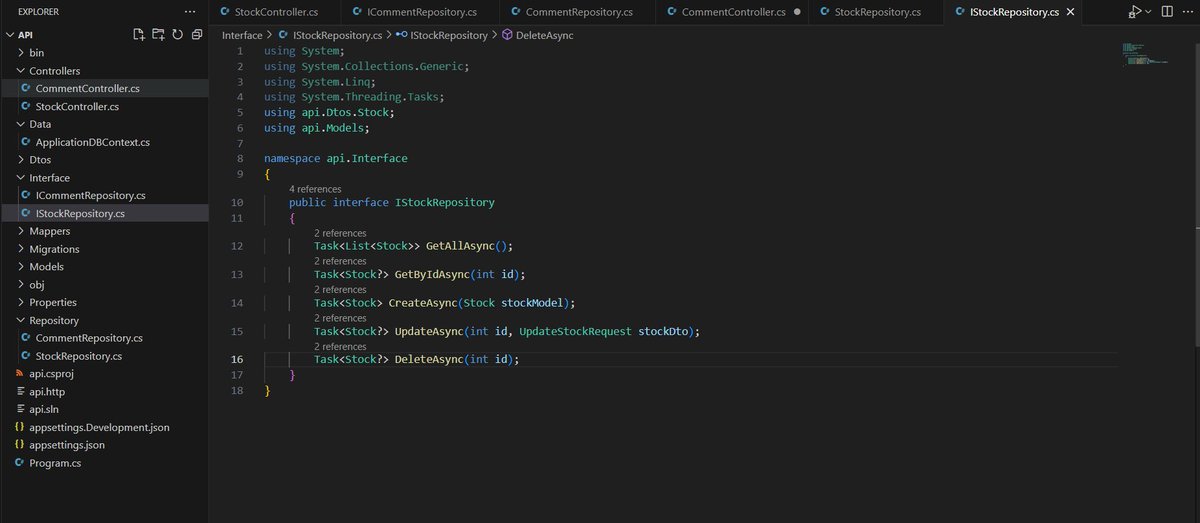Open api.http in Explorer

[47, 392]
